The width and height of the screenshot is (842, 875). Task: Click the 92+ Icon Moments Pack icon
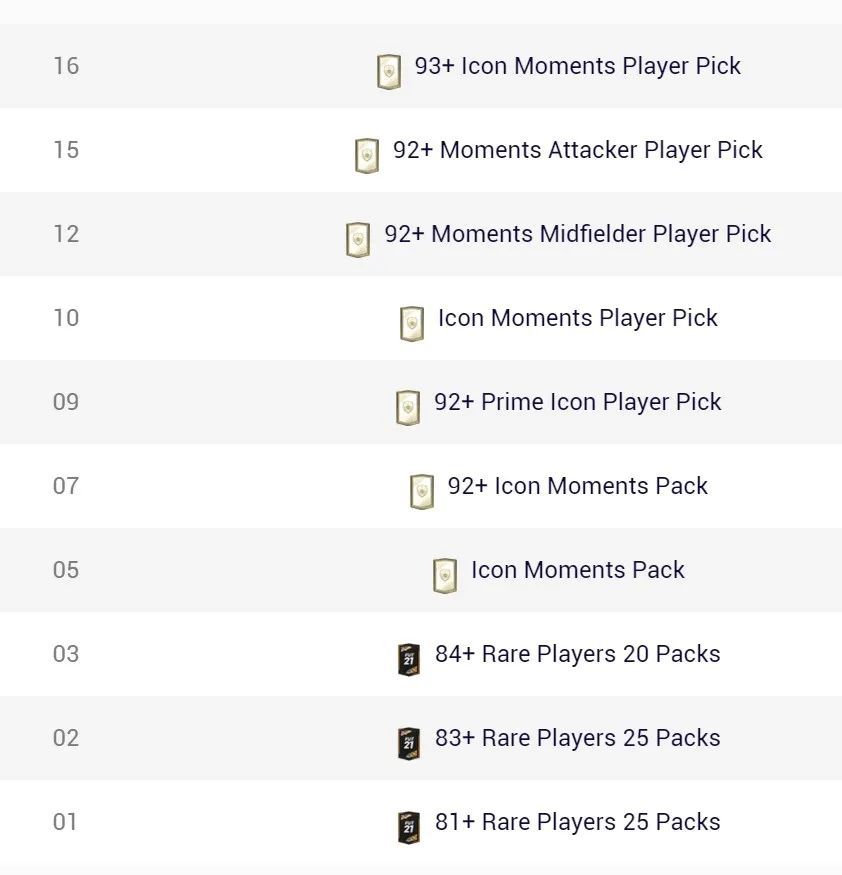pyautogui.click(x=422, y=492)
